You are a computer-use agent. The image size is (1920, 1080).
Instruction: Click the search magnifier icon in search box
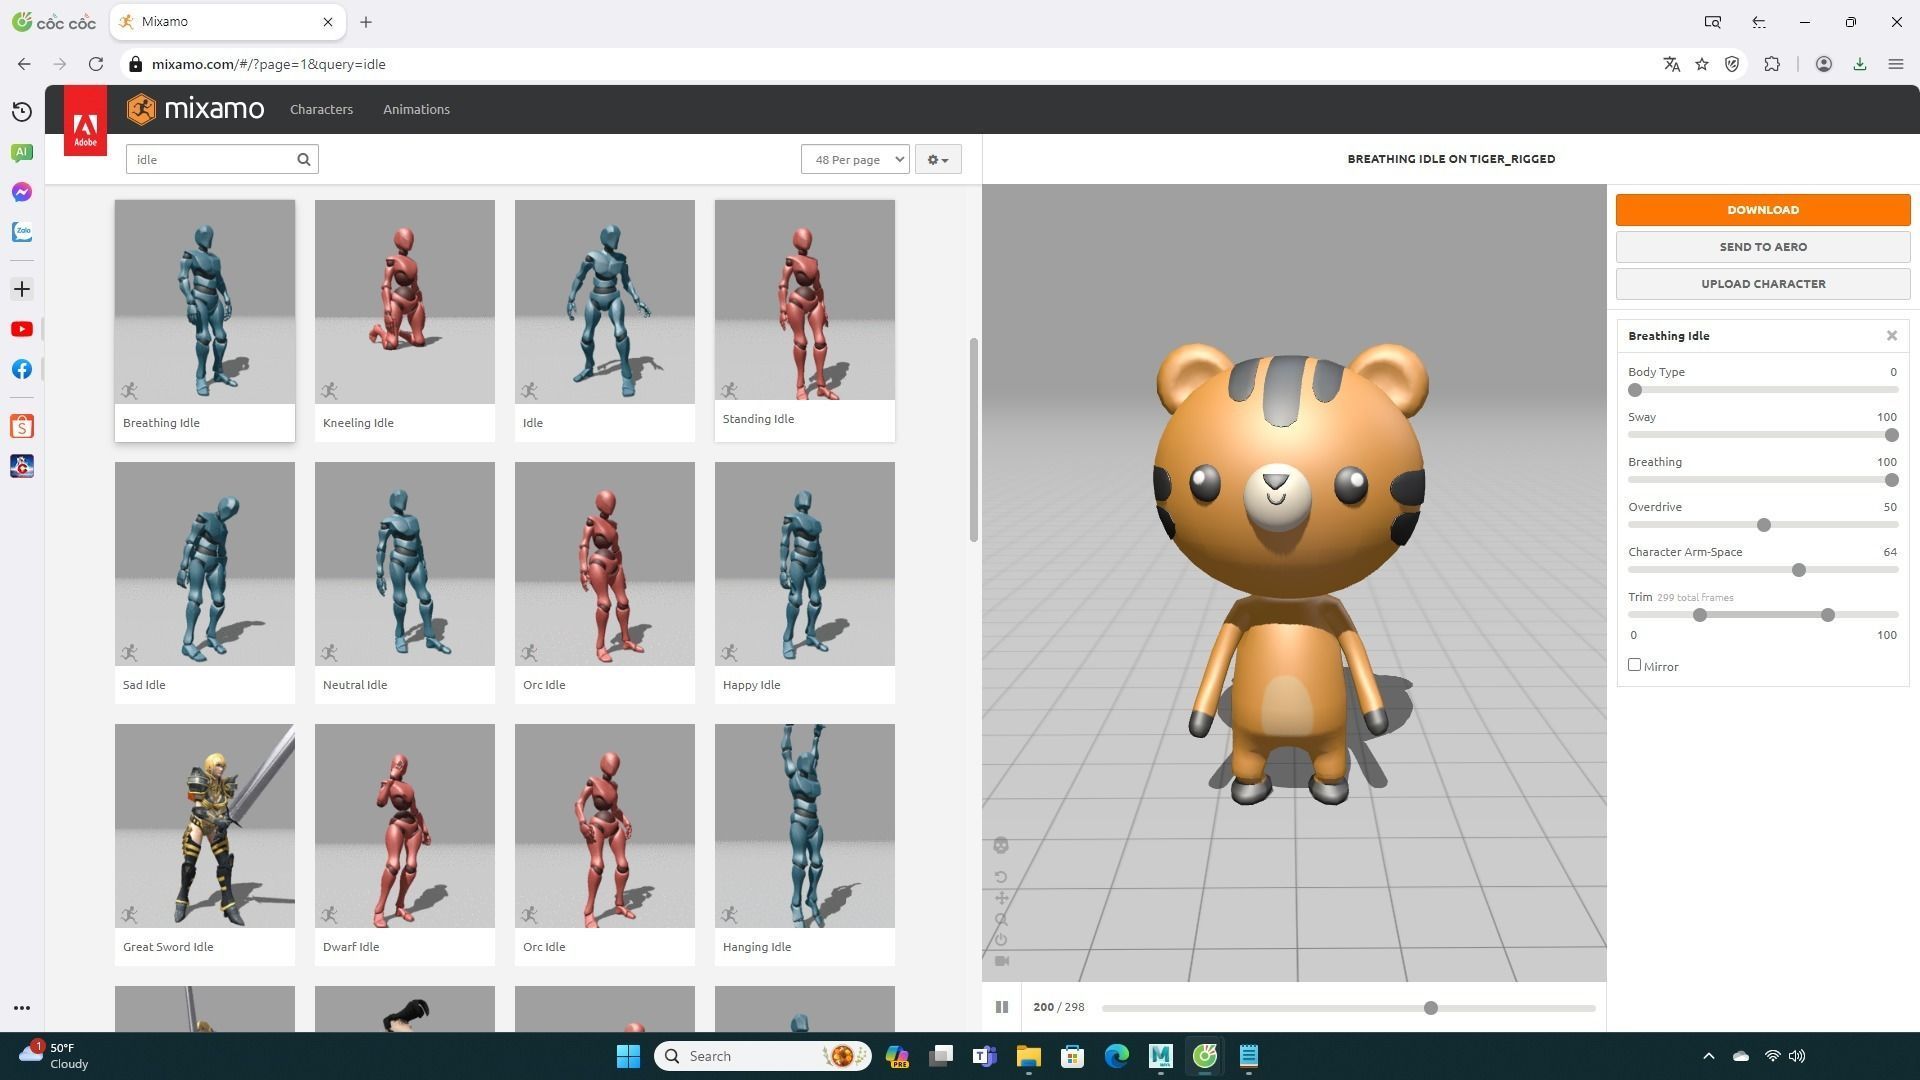(303, 159)
